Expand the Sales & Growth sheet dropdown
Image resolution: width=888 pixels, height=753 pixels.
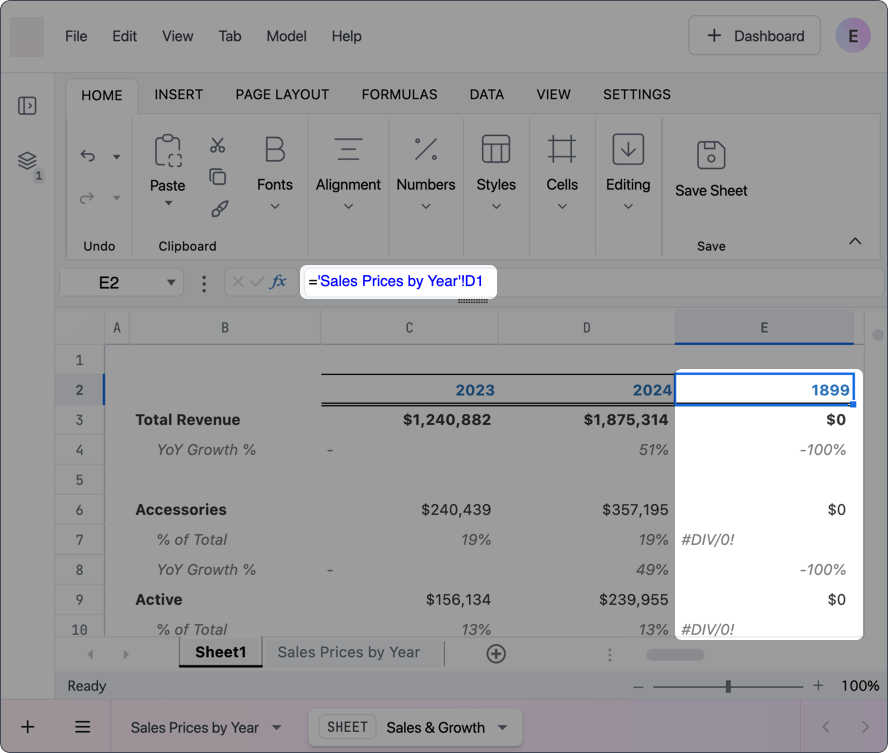point(502,728)
